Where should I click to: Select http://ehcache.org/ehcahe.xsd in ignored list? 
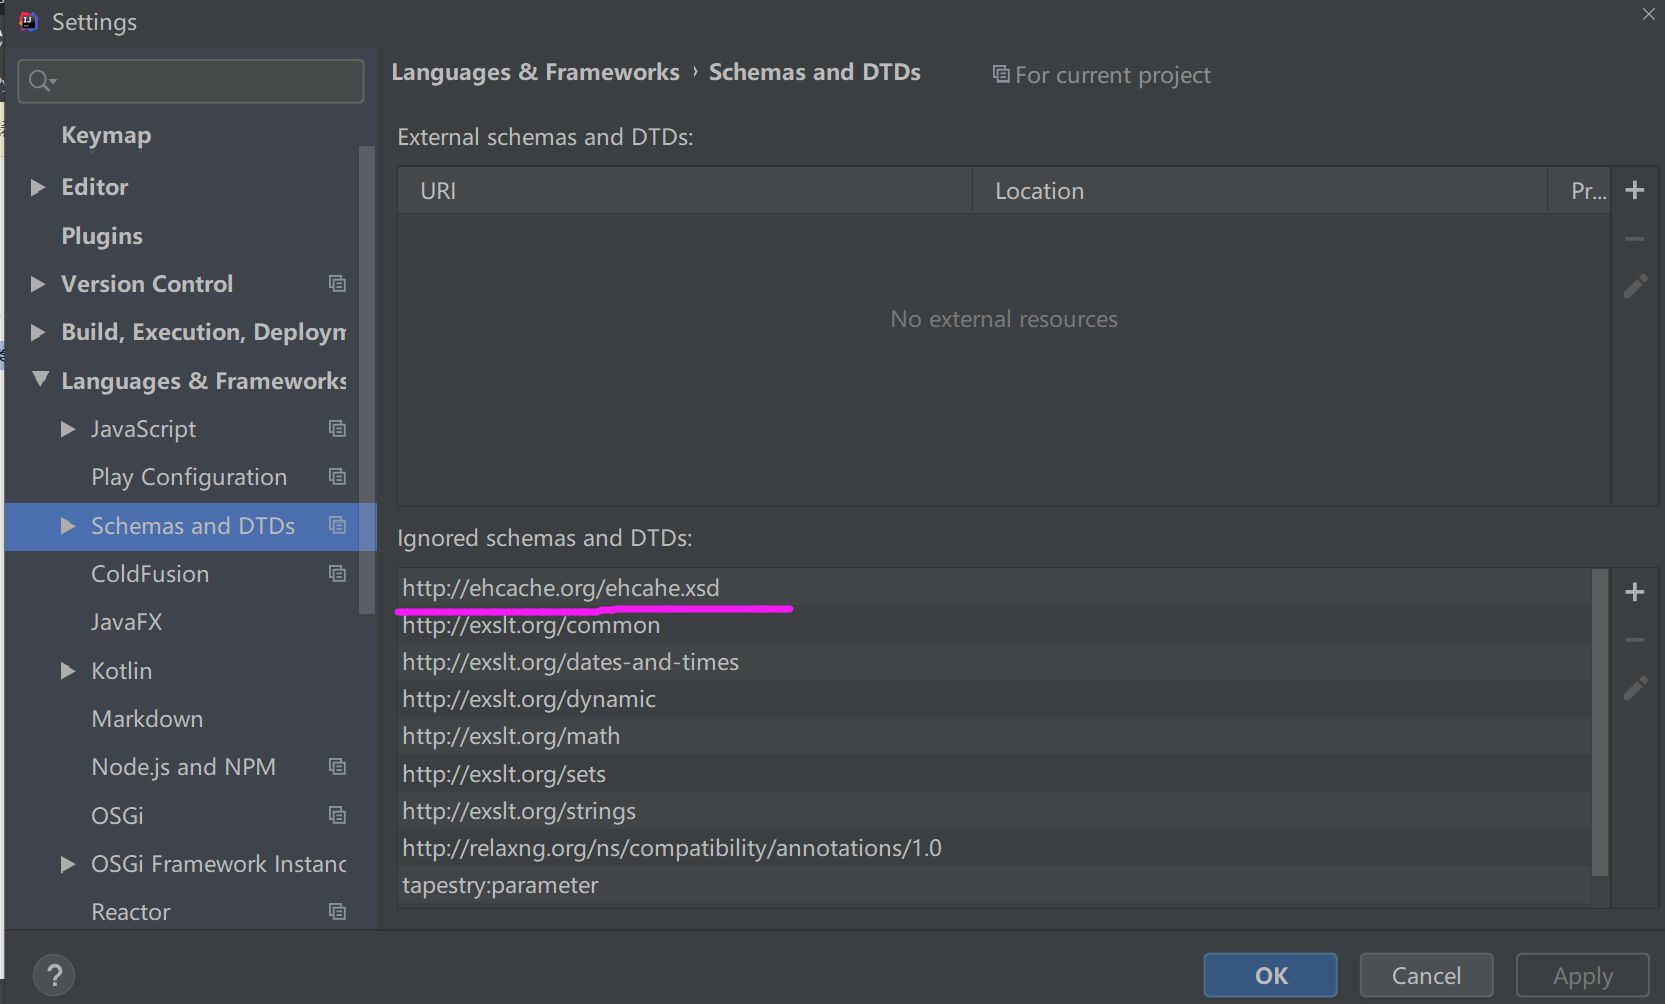(x=561, y=588)
